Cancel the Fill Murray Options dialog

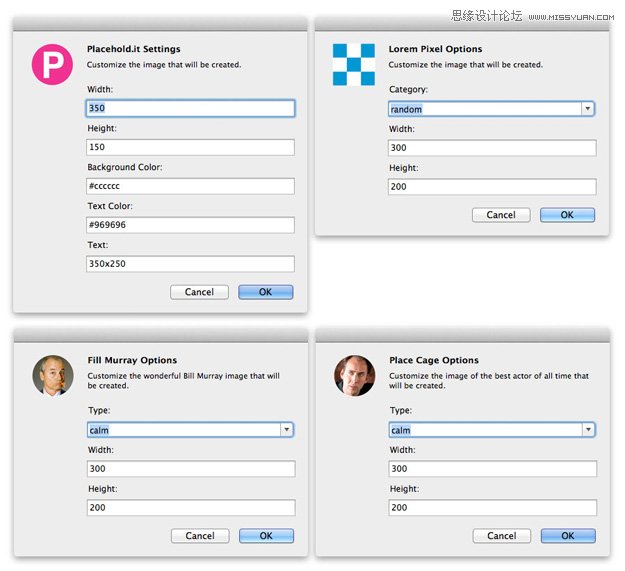tap(200, 536)
